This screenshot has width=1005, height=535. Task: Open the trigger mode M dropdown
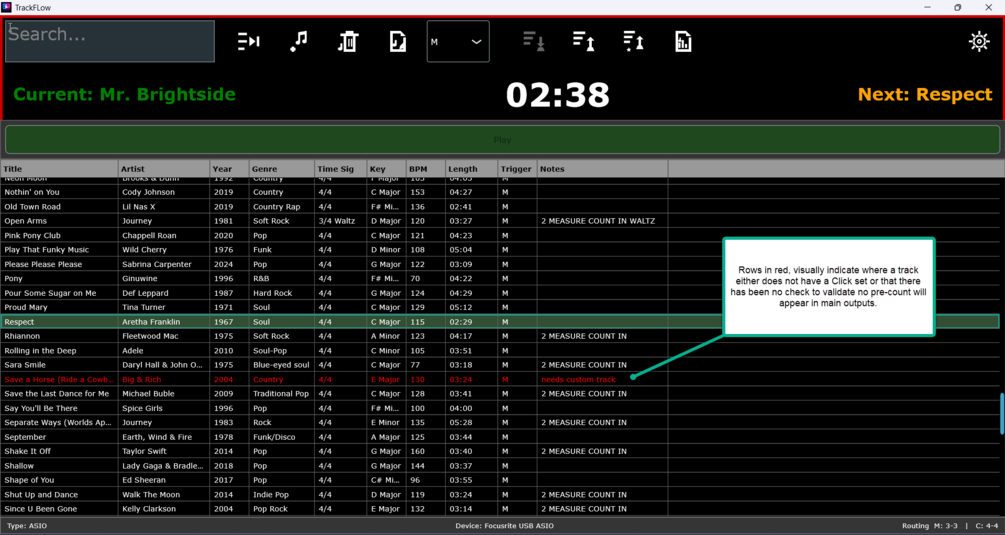[458, 42]
